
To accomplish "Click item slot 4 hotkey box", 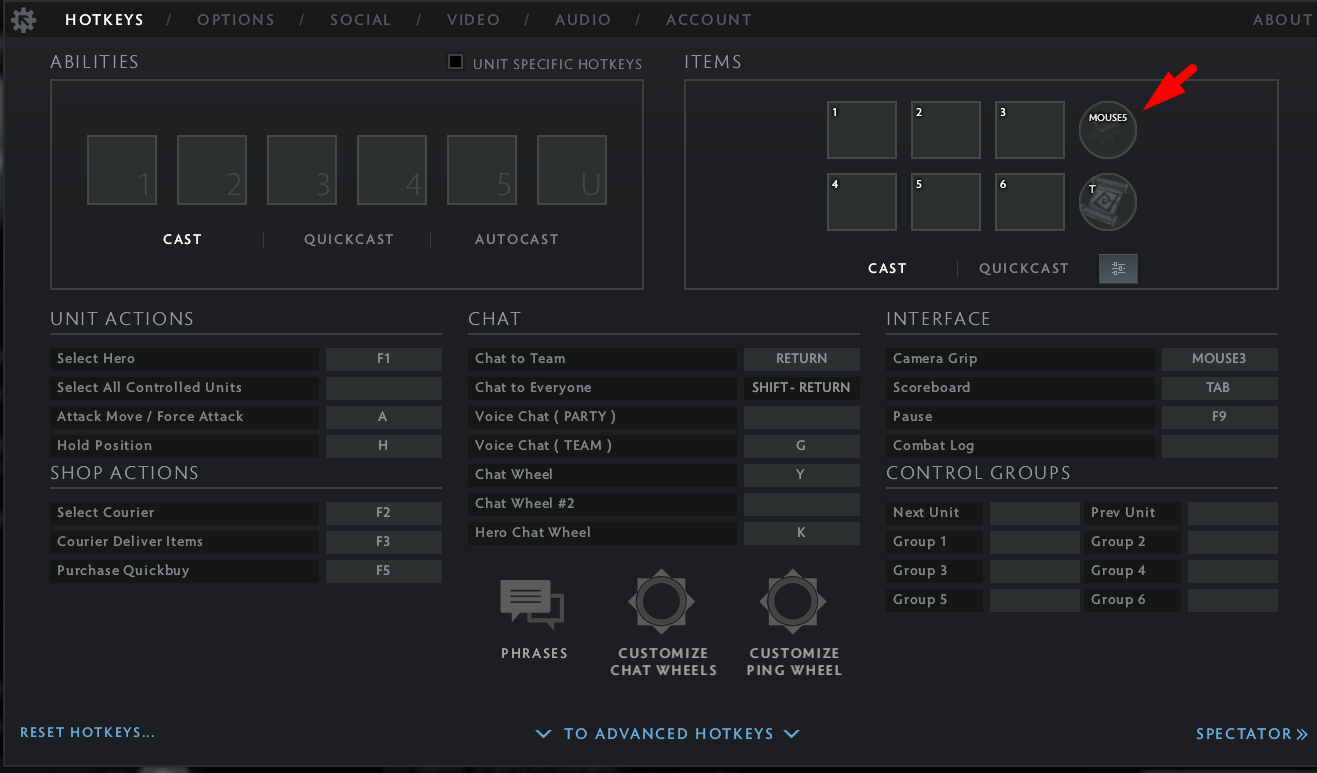I will [862, 202].
